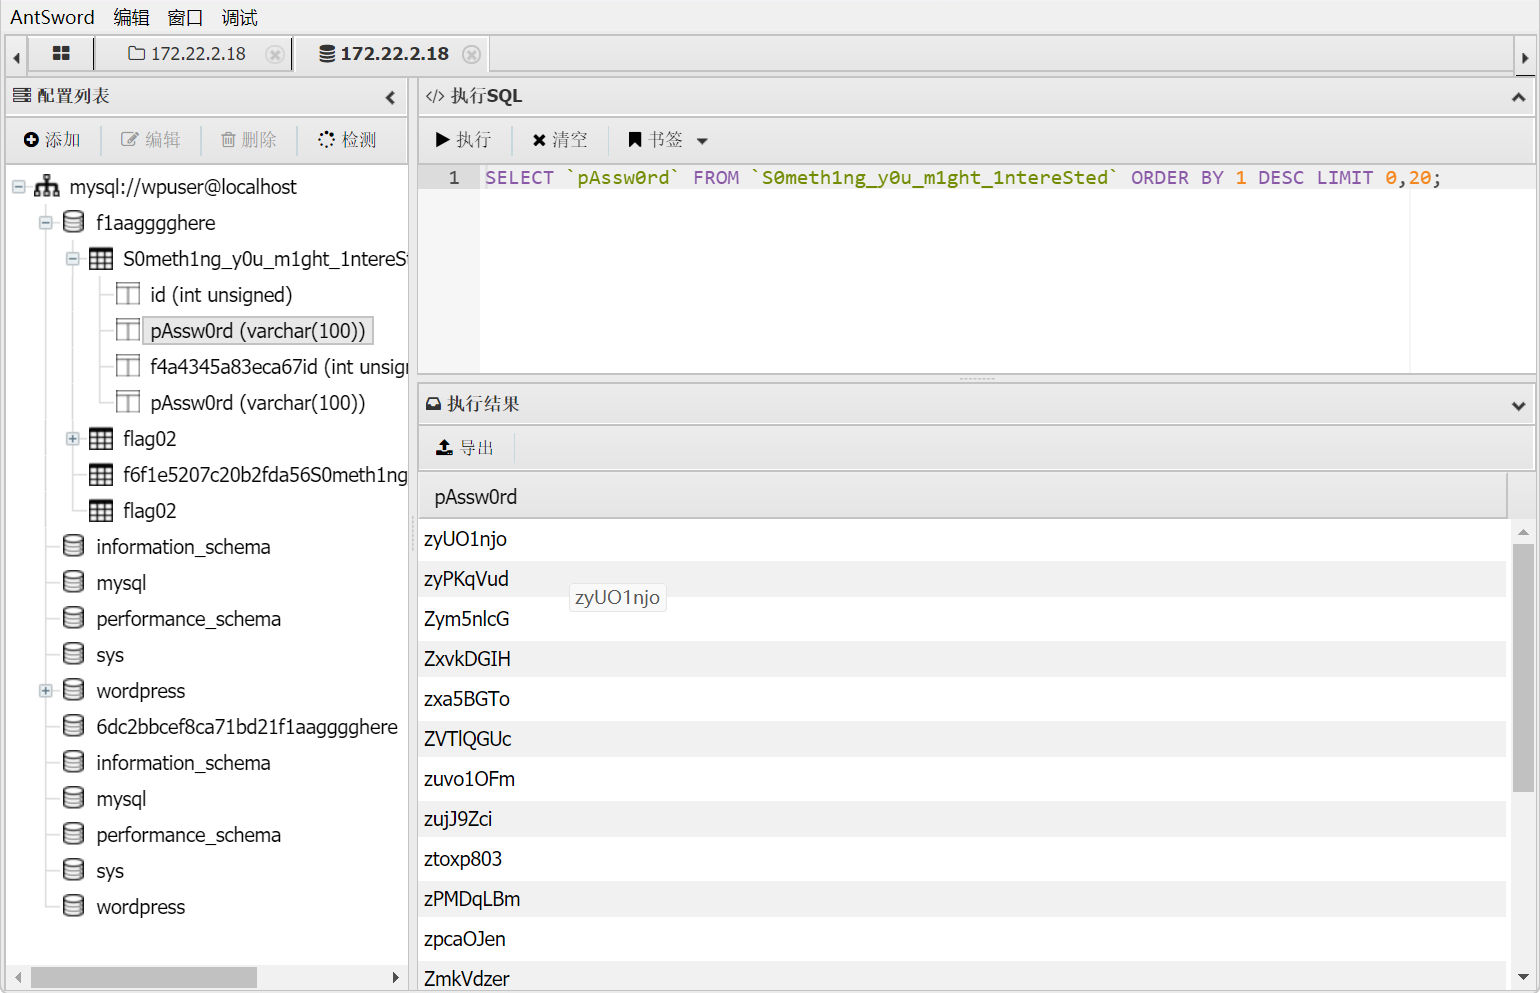Screen dimensions: 1540x993
Task: Select the zPMDqLBm result row
Action: (962, 899)
